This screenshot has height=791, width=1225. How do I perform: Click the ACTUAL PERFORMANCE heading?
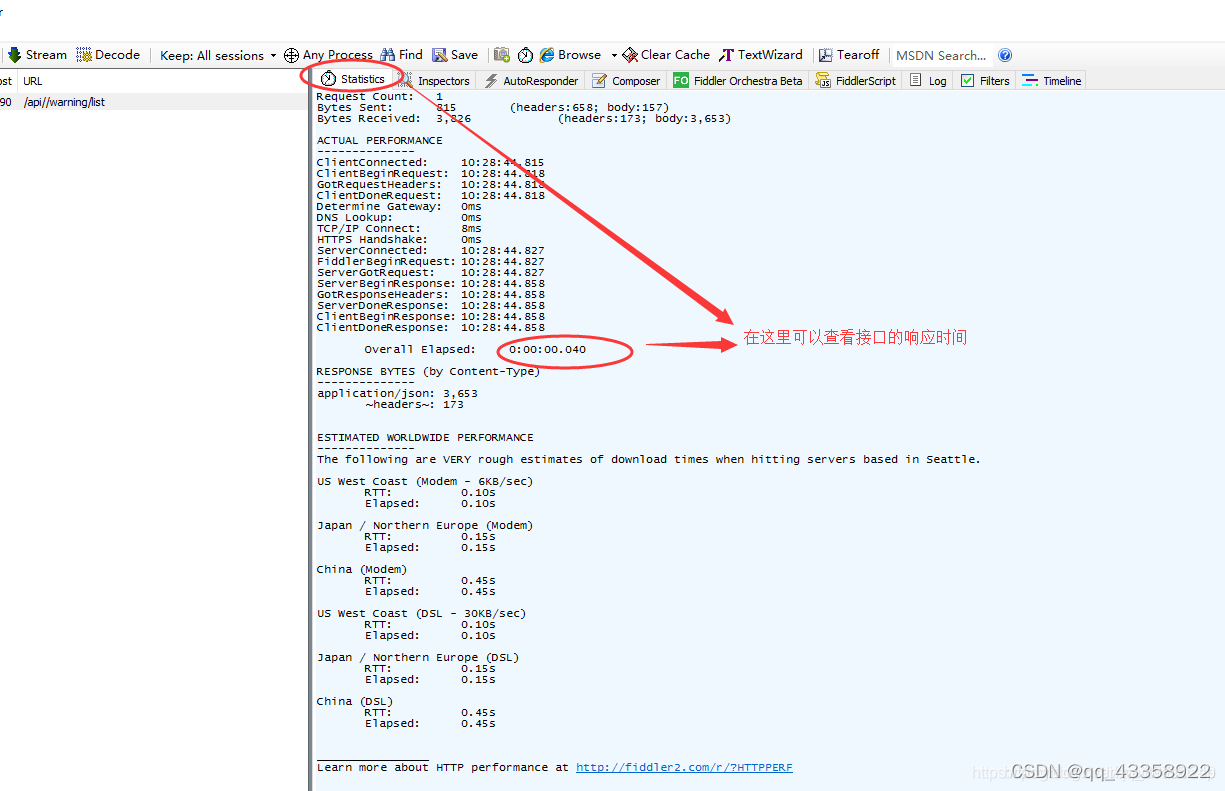point(379,140)
